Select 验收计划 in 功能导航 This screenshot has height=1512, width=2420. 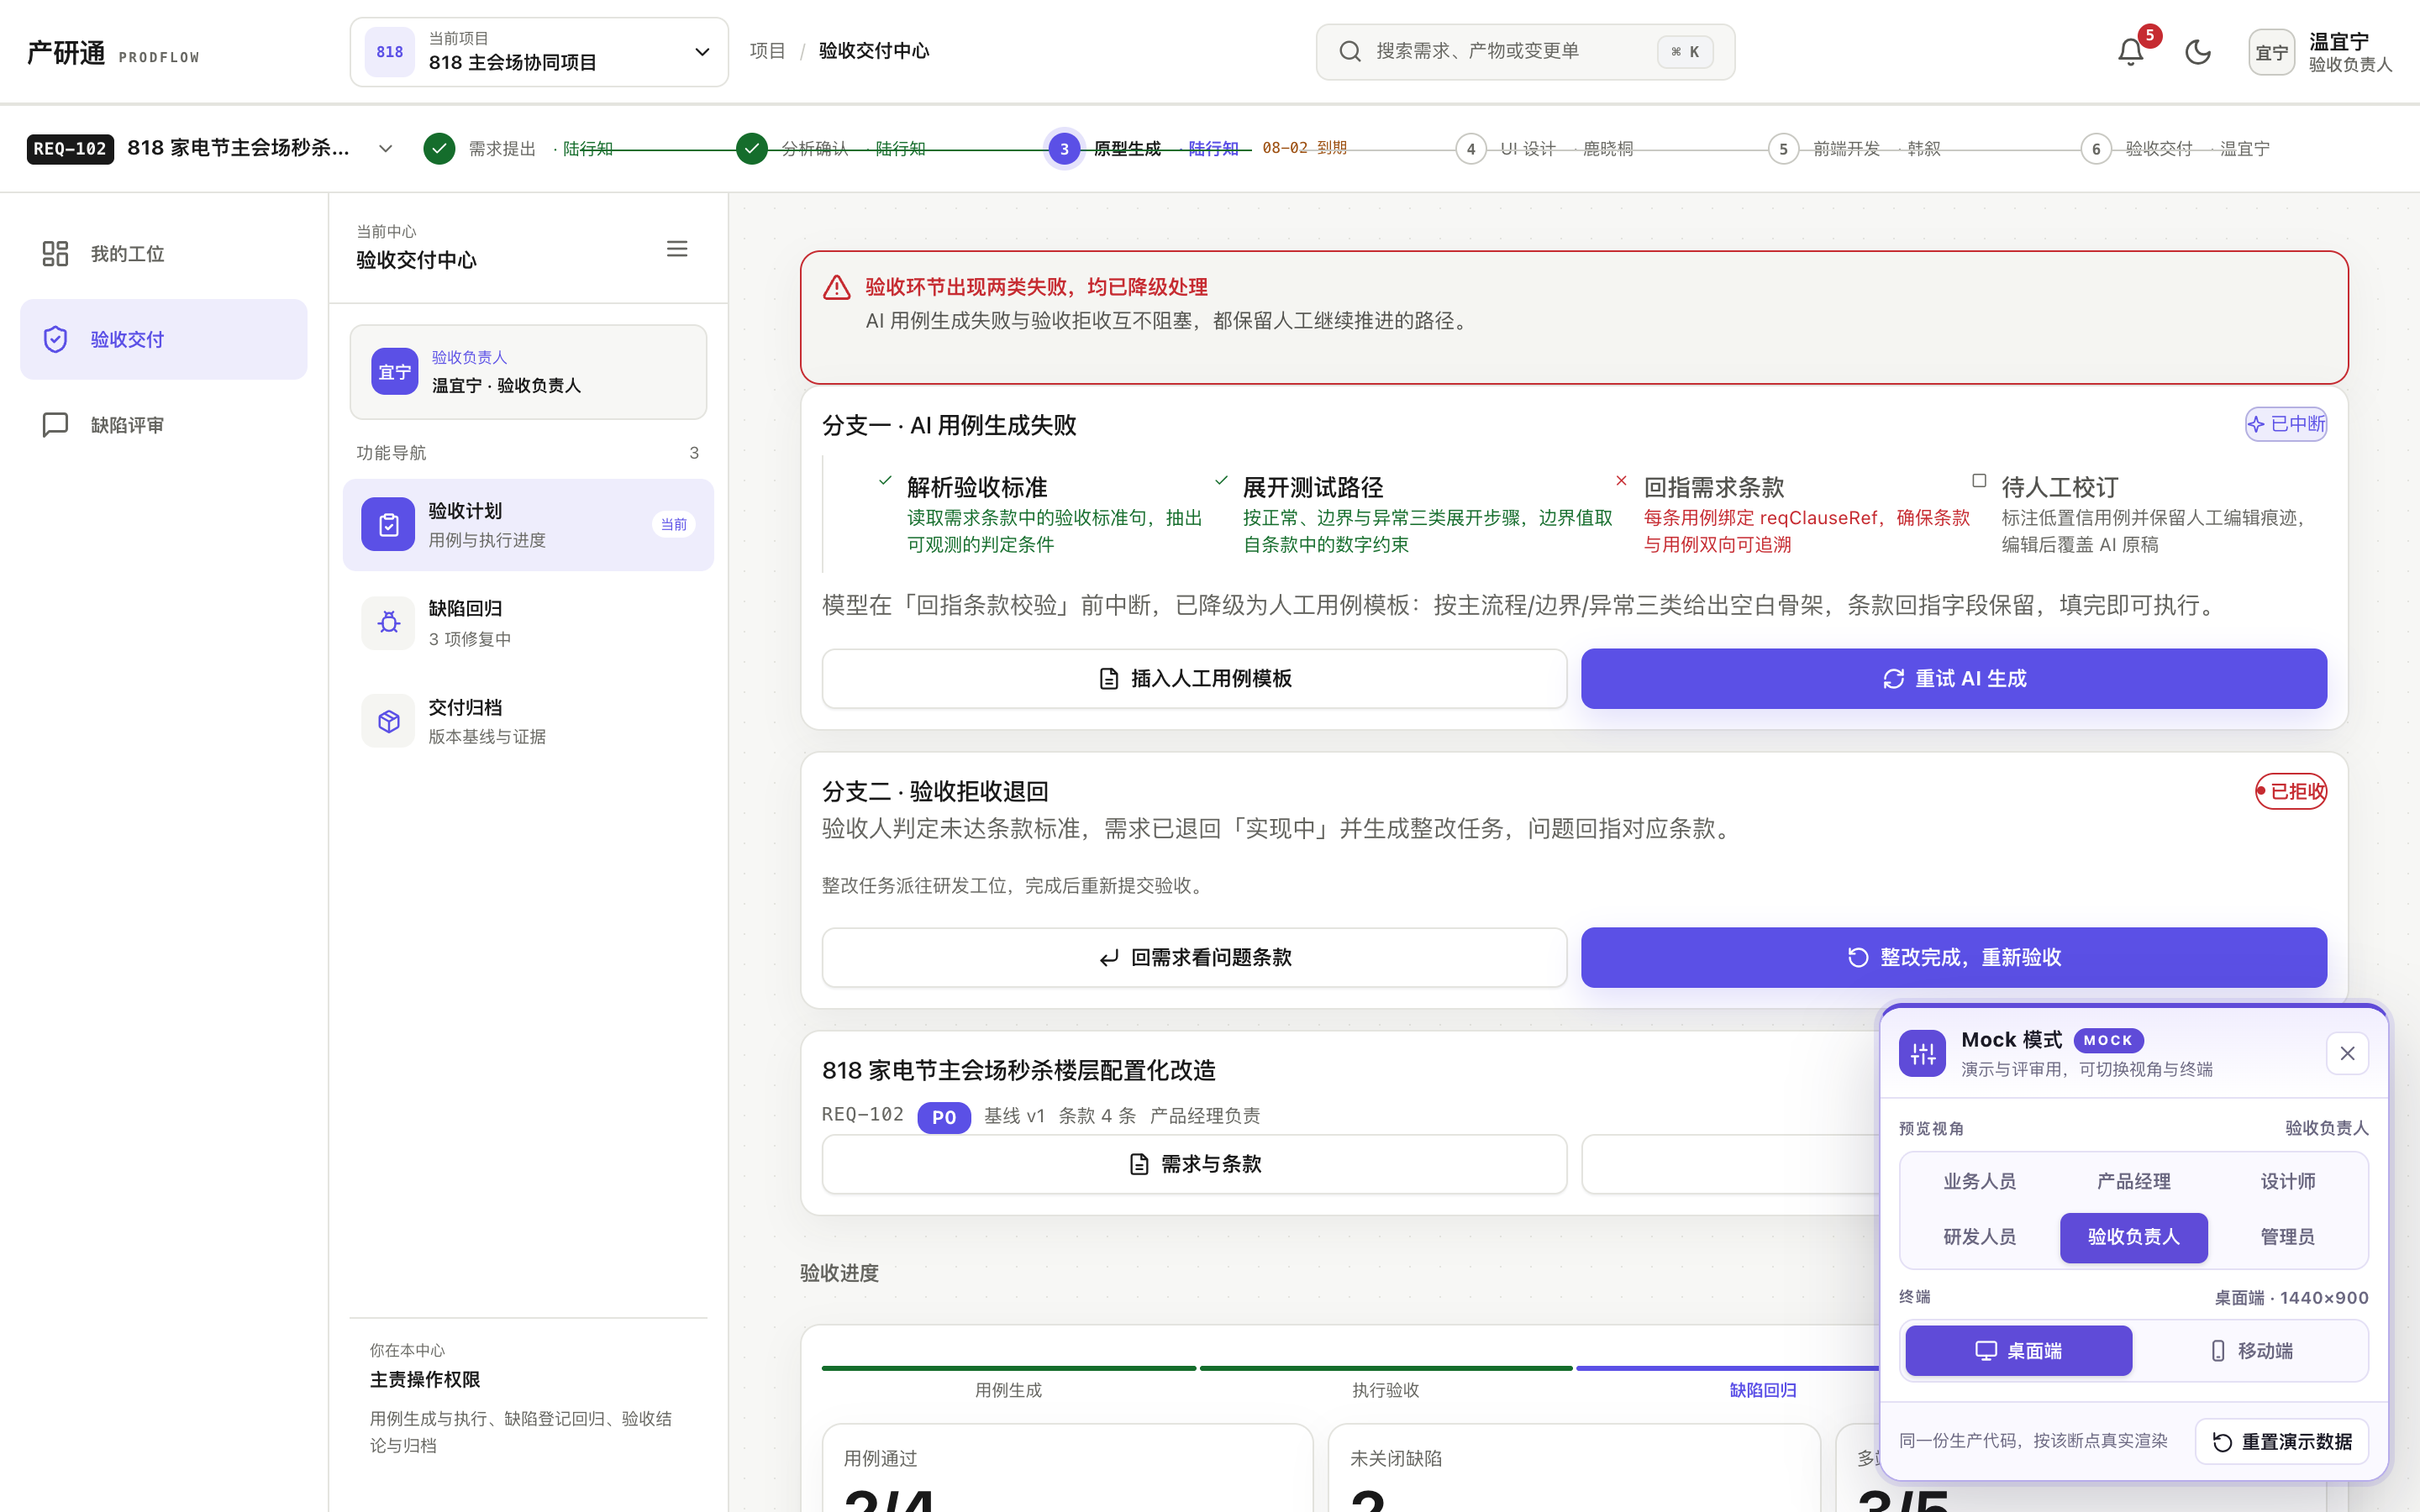[x=528, y=525]
